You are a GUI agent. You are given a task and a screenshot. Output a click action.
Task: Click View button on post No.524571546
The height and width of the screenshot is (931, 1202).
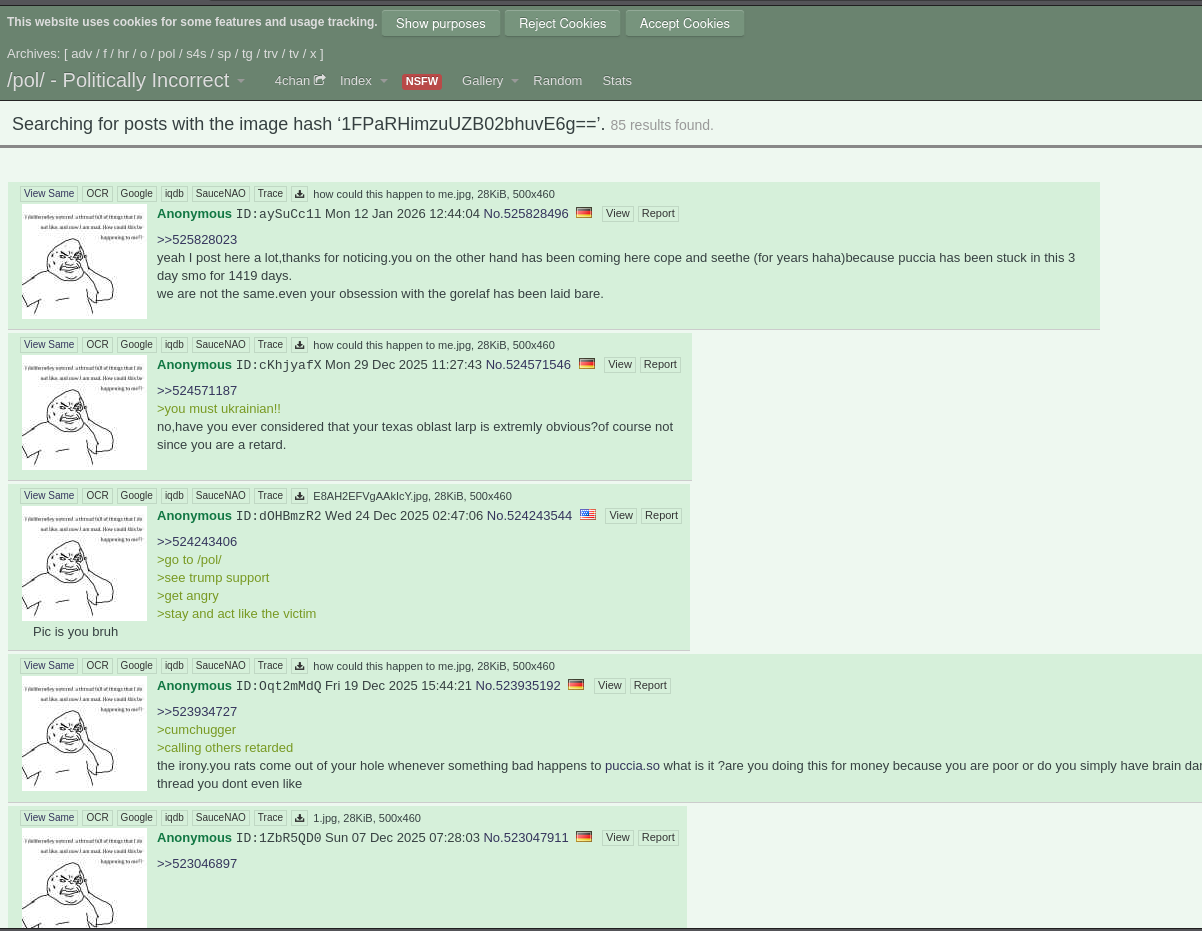(x=620, y=365)
